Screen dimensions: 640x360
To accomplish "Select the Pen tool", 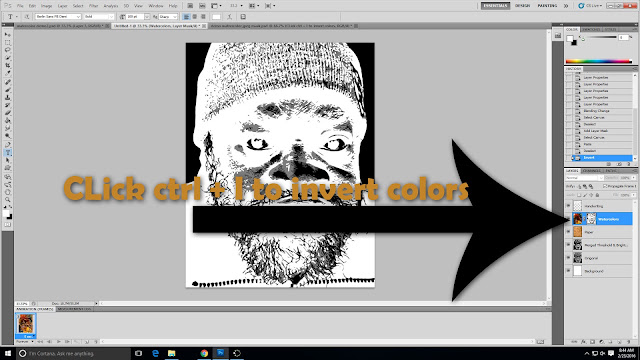I will 7,145.
